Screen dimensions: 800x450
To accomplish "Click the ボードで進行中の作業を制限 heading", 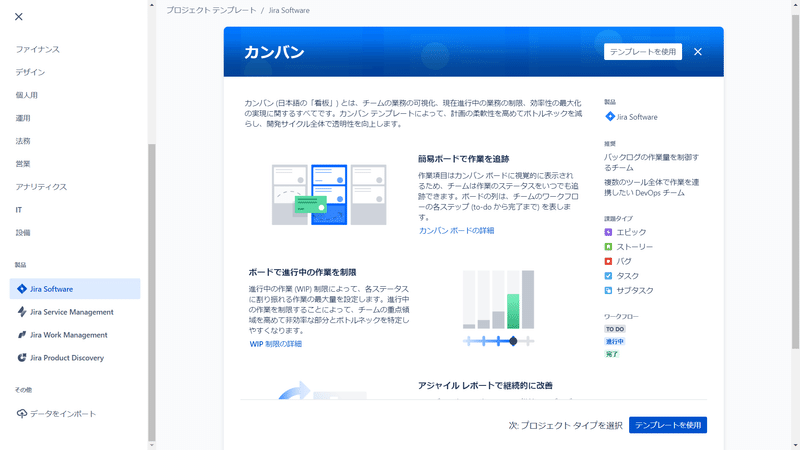I will [x=302, y=272].
